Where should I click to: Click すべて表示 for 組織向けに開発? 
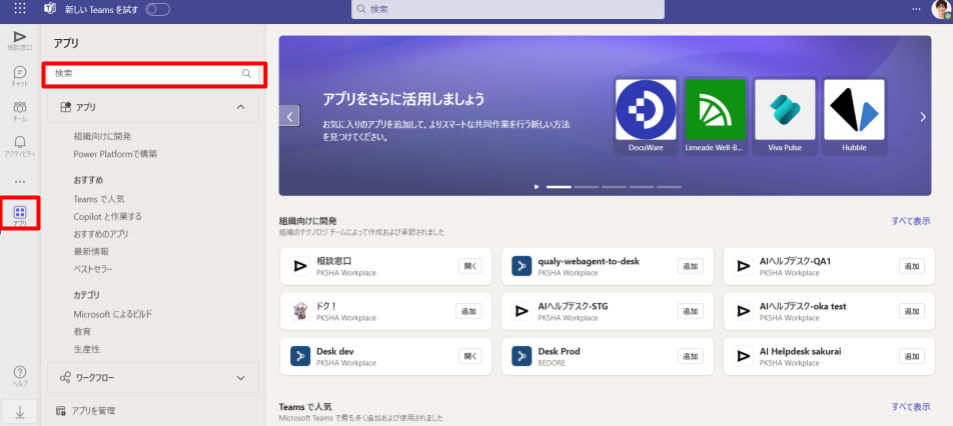click(910, 221)
